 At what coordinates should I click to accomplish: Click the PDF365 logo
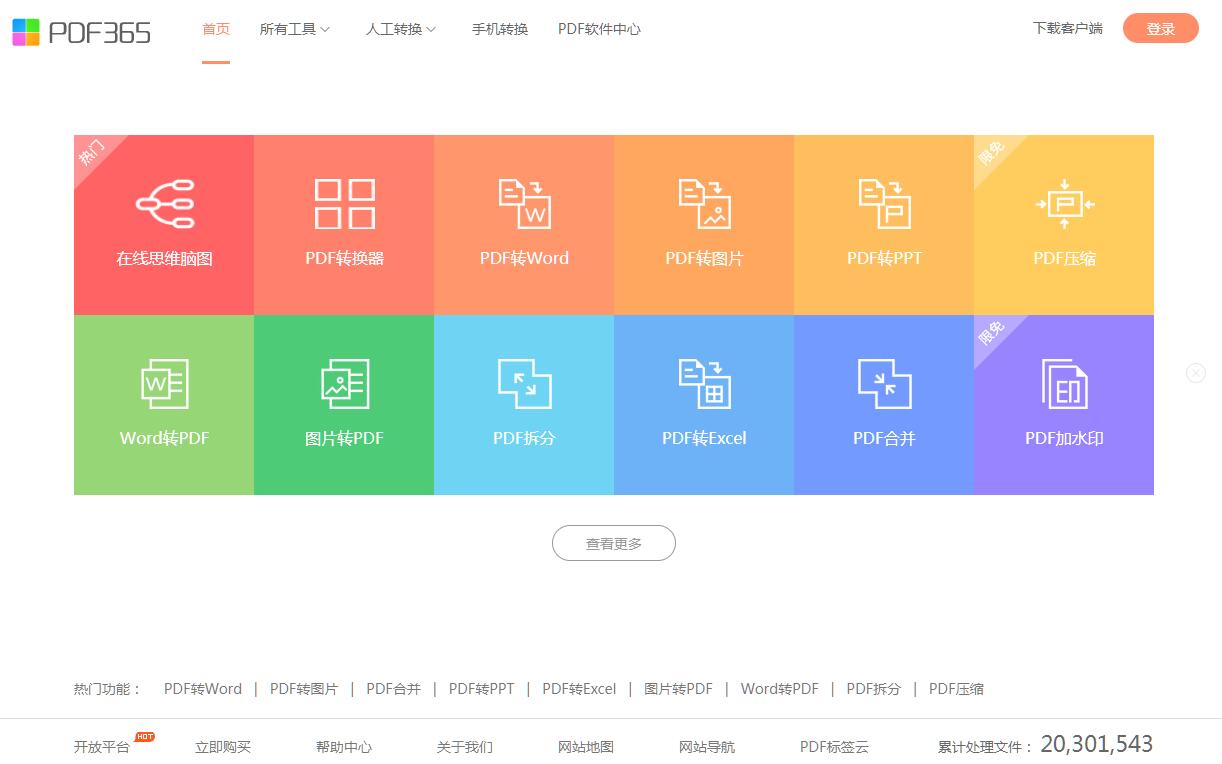click(81, 32)
